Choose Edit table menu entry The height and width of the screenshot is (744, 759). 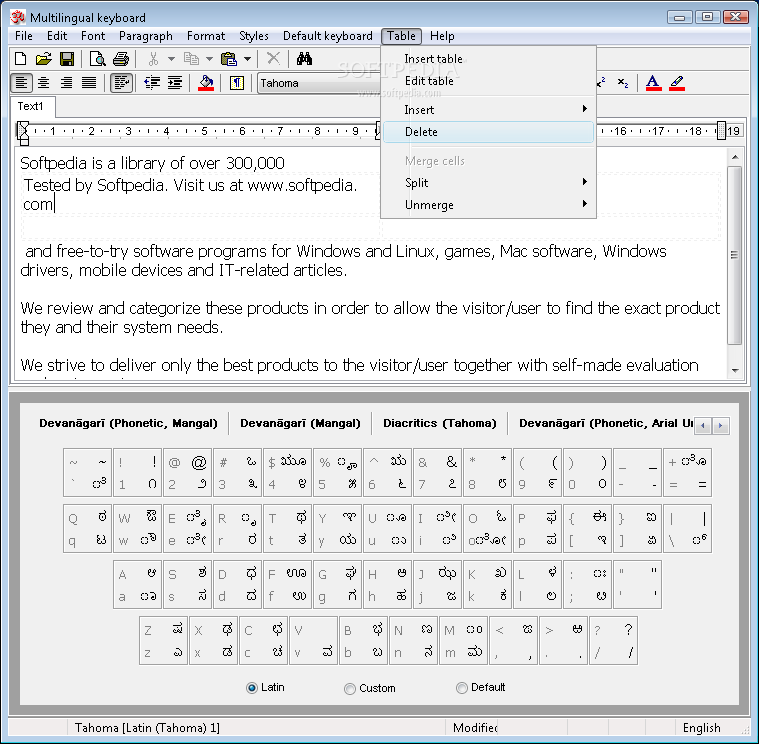(x=488, y=81)
